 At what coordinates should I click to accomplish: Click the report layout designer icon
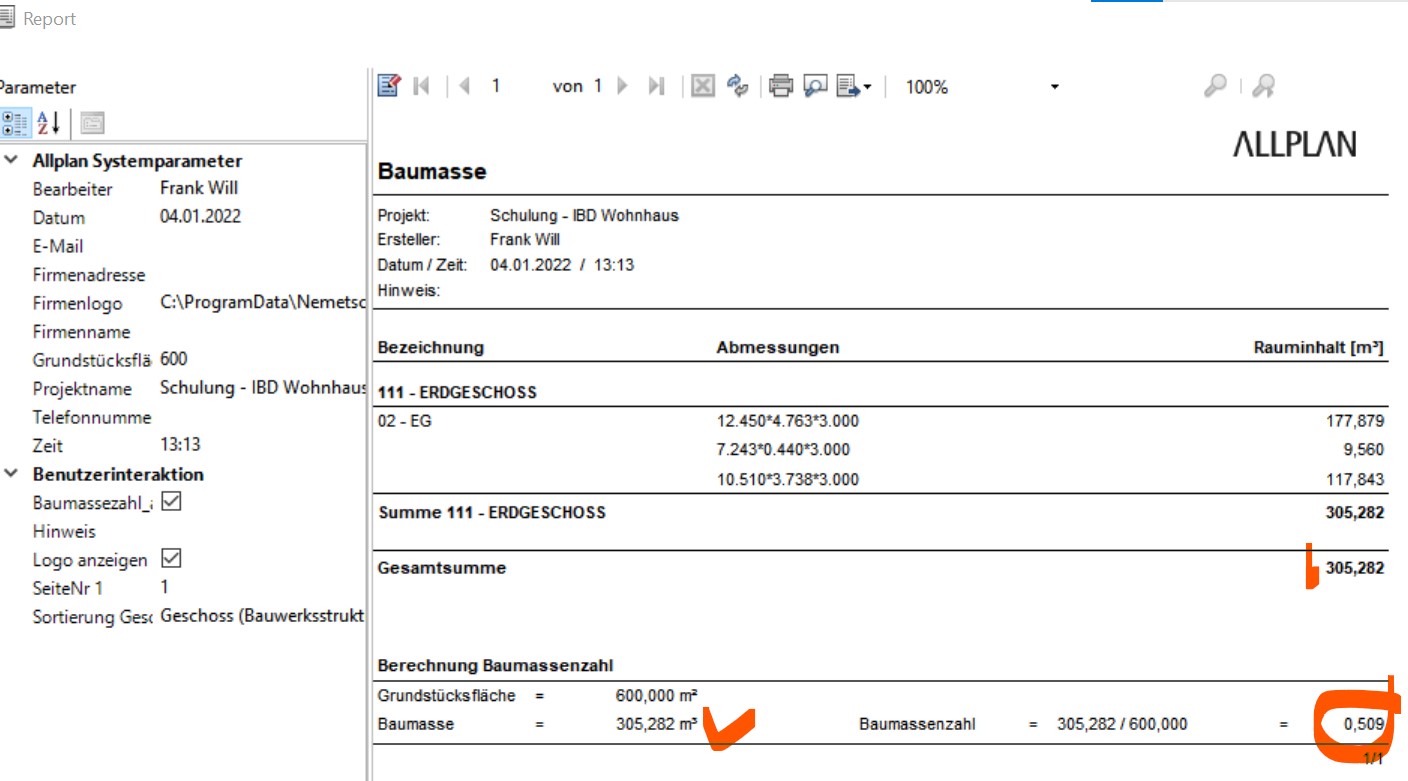click(389, 86)
